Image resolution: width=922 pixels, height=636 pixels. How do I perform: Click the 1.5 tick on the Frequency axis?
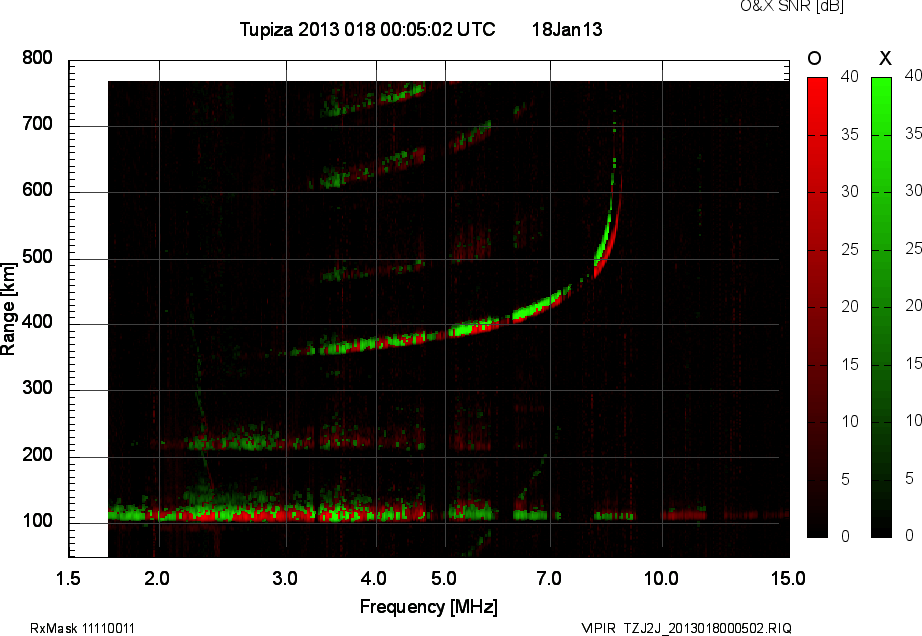pyautogui.click(x=68, y=579)
